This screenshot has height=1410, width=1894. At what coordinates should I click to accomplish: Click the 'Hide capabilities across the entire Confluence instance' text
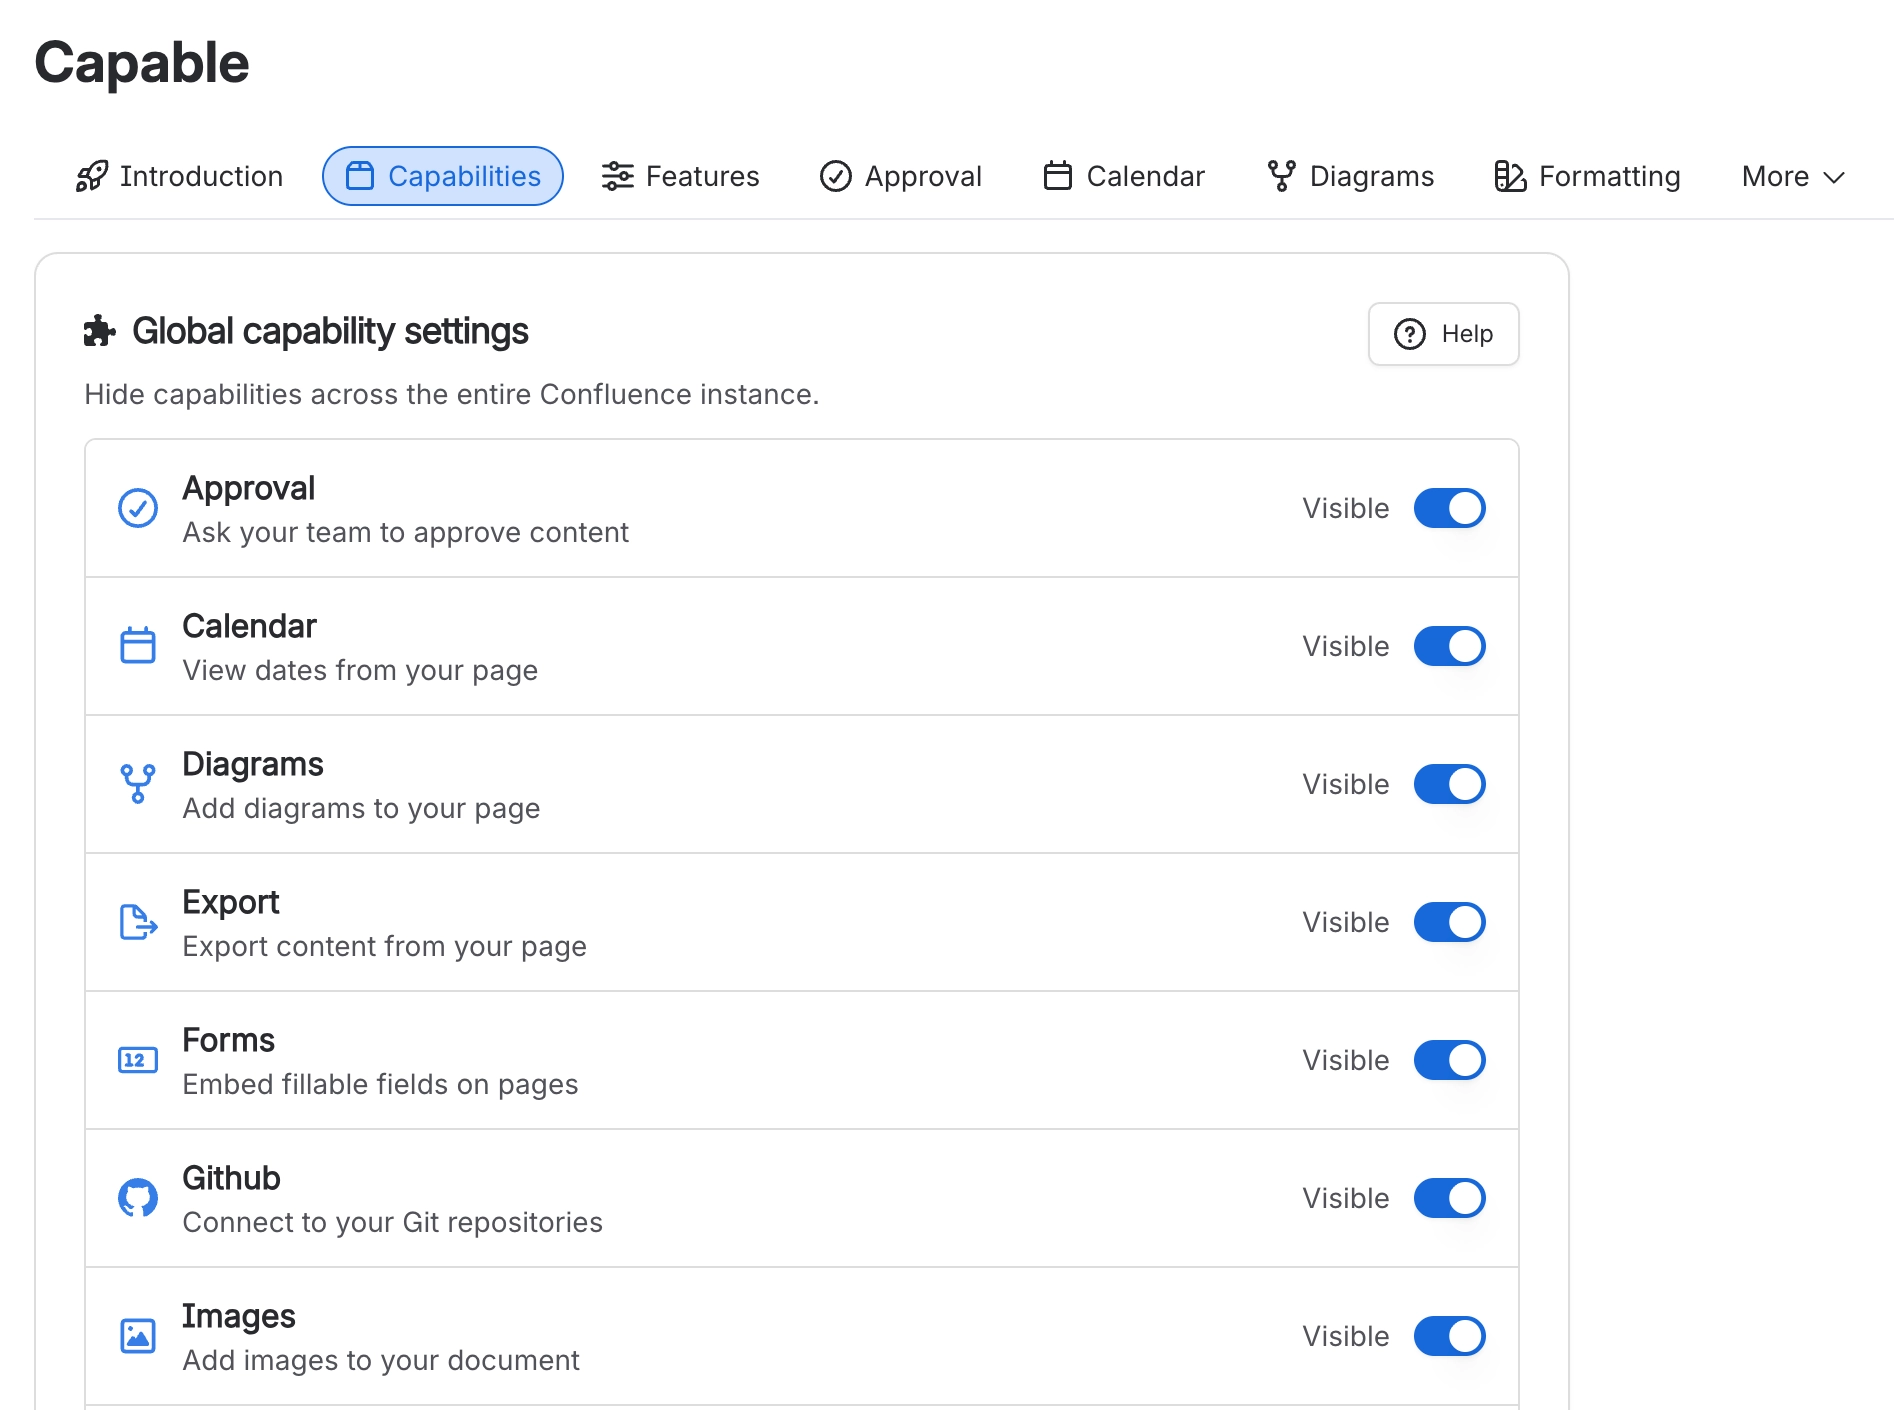tap(452, 394)
